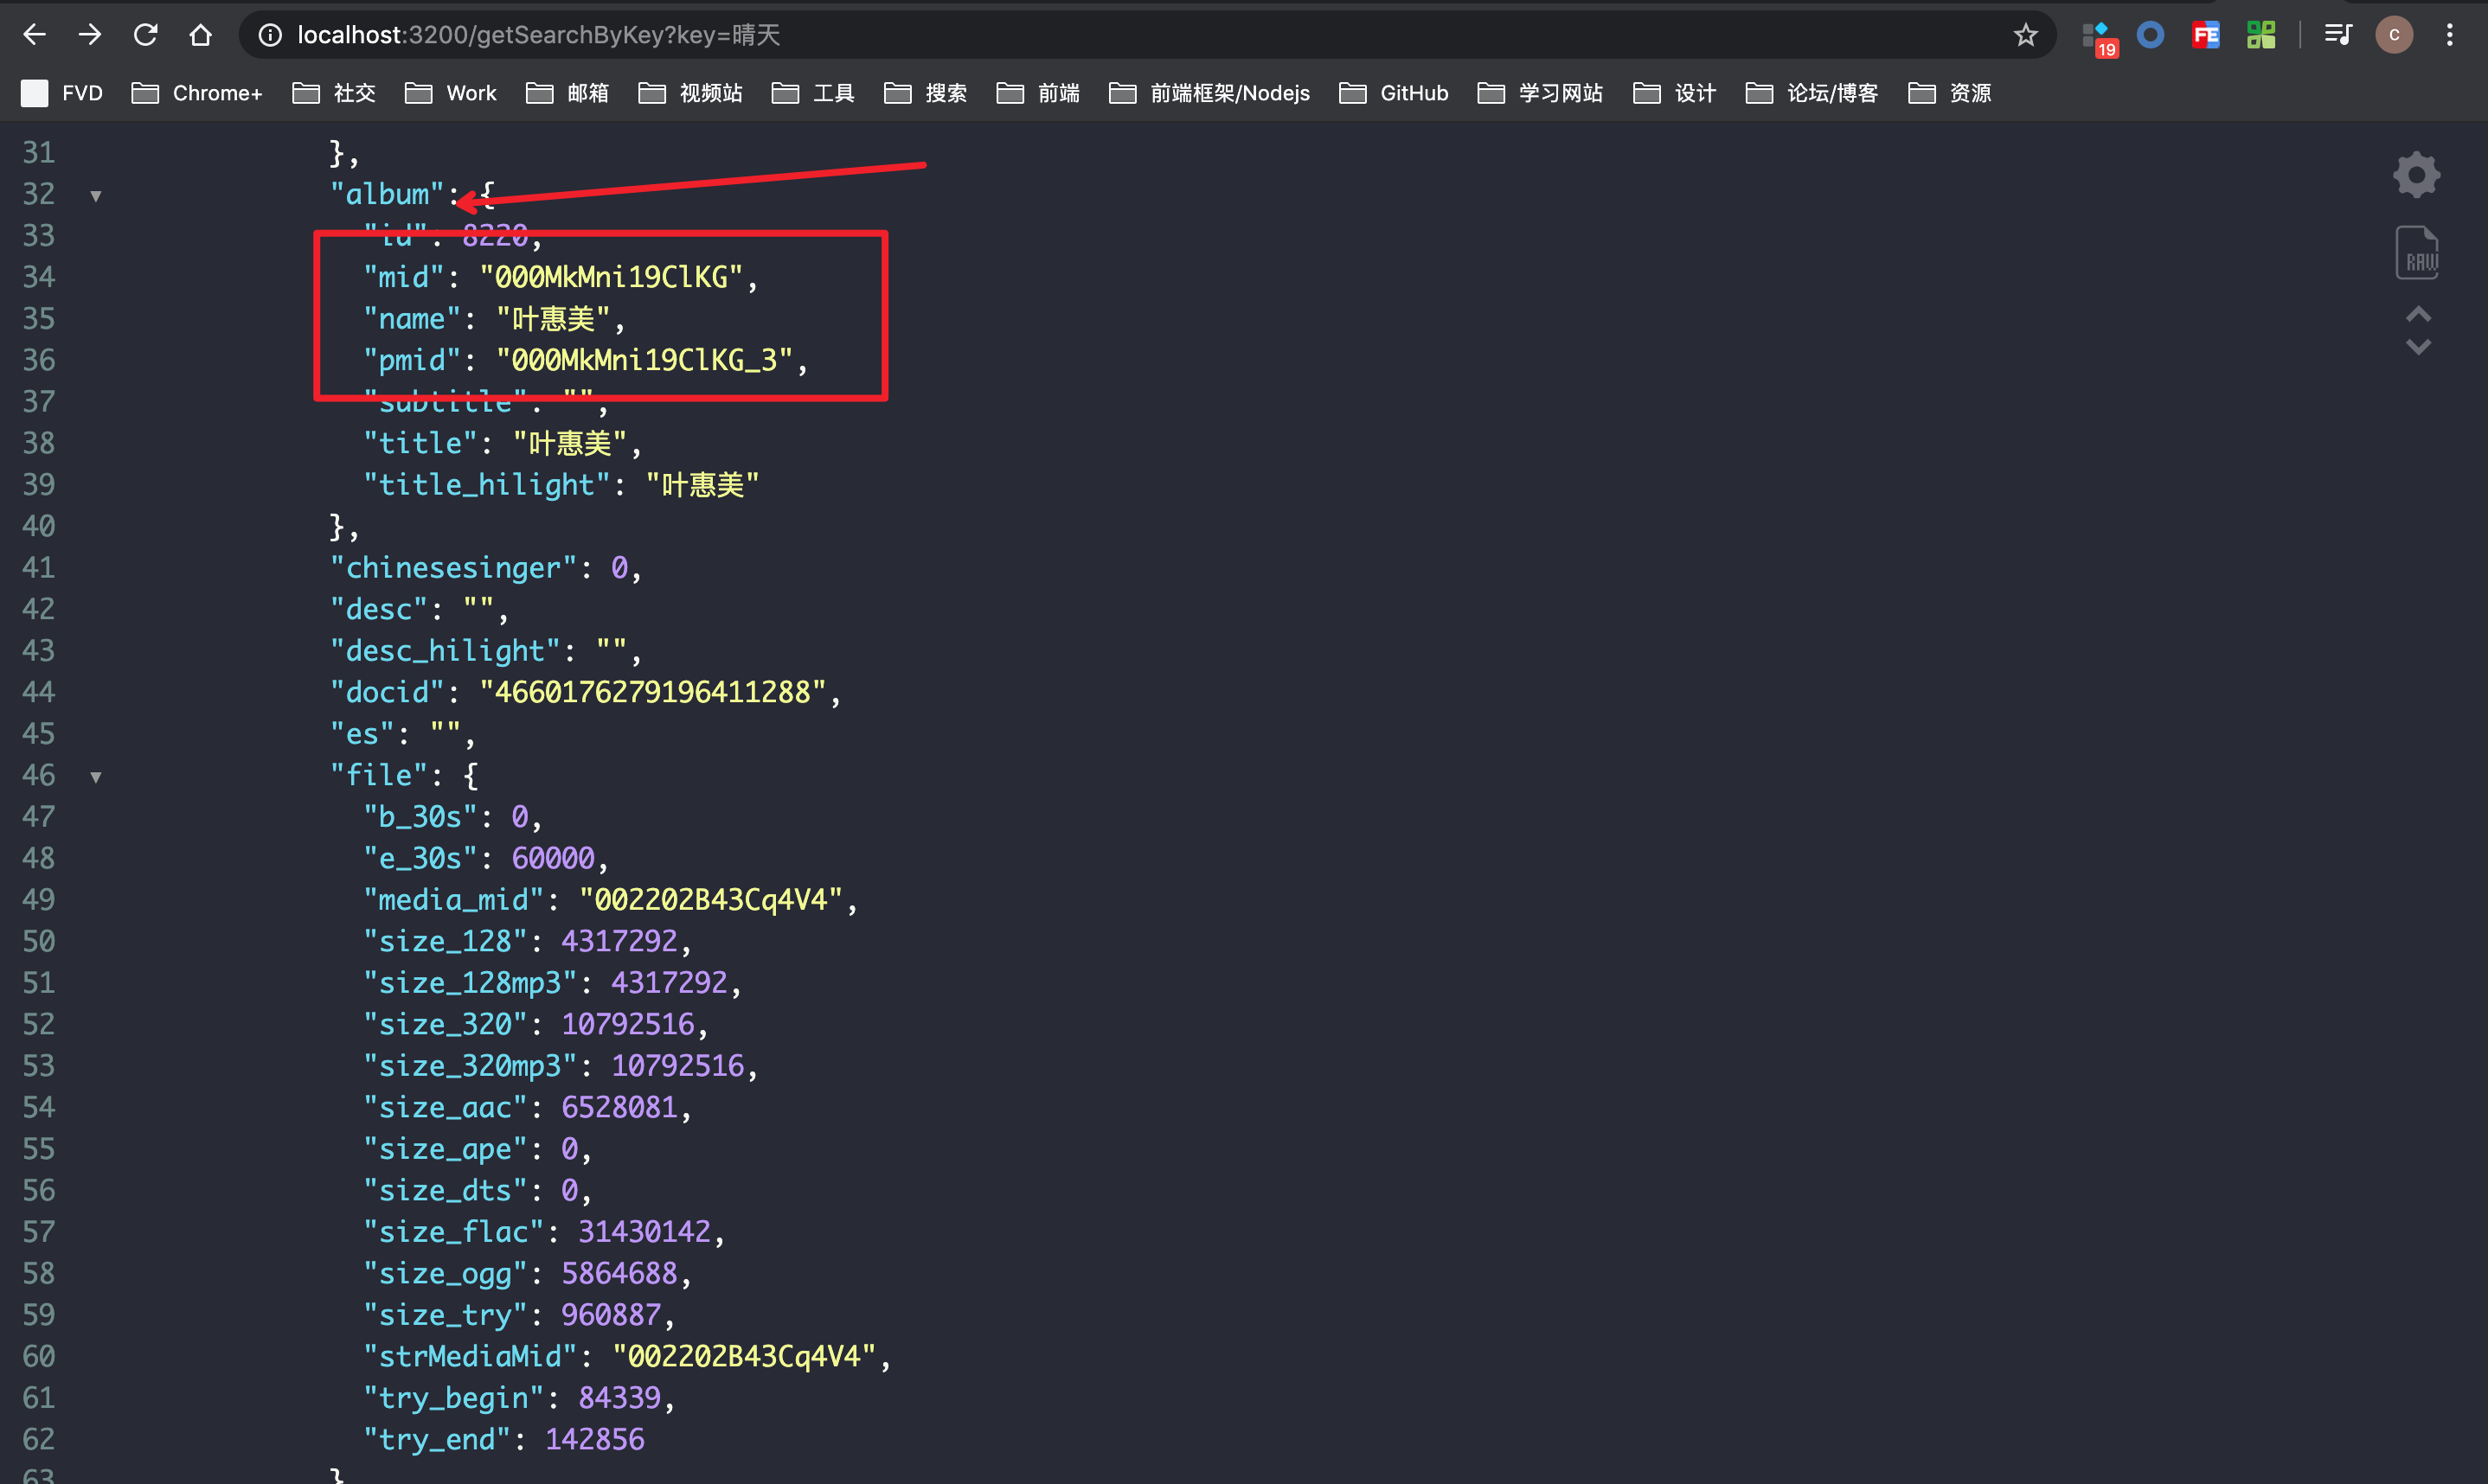
Task: Open the JSON viewer settings gear
Action: pos(2416,175)
